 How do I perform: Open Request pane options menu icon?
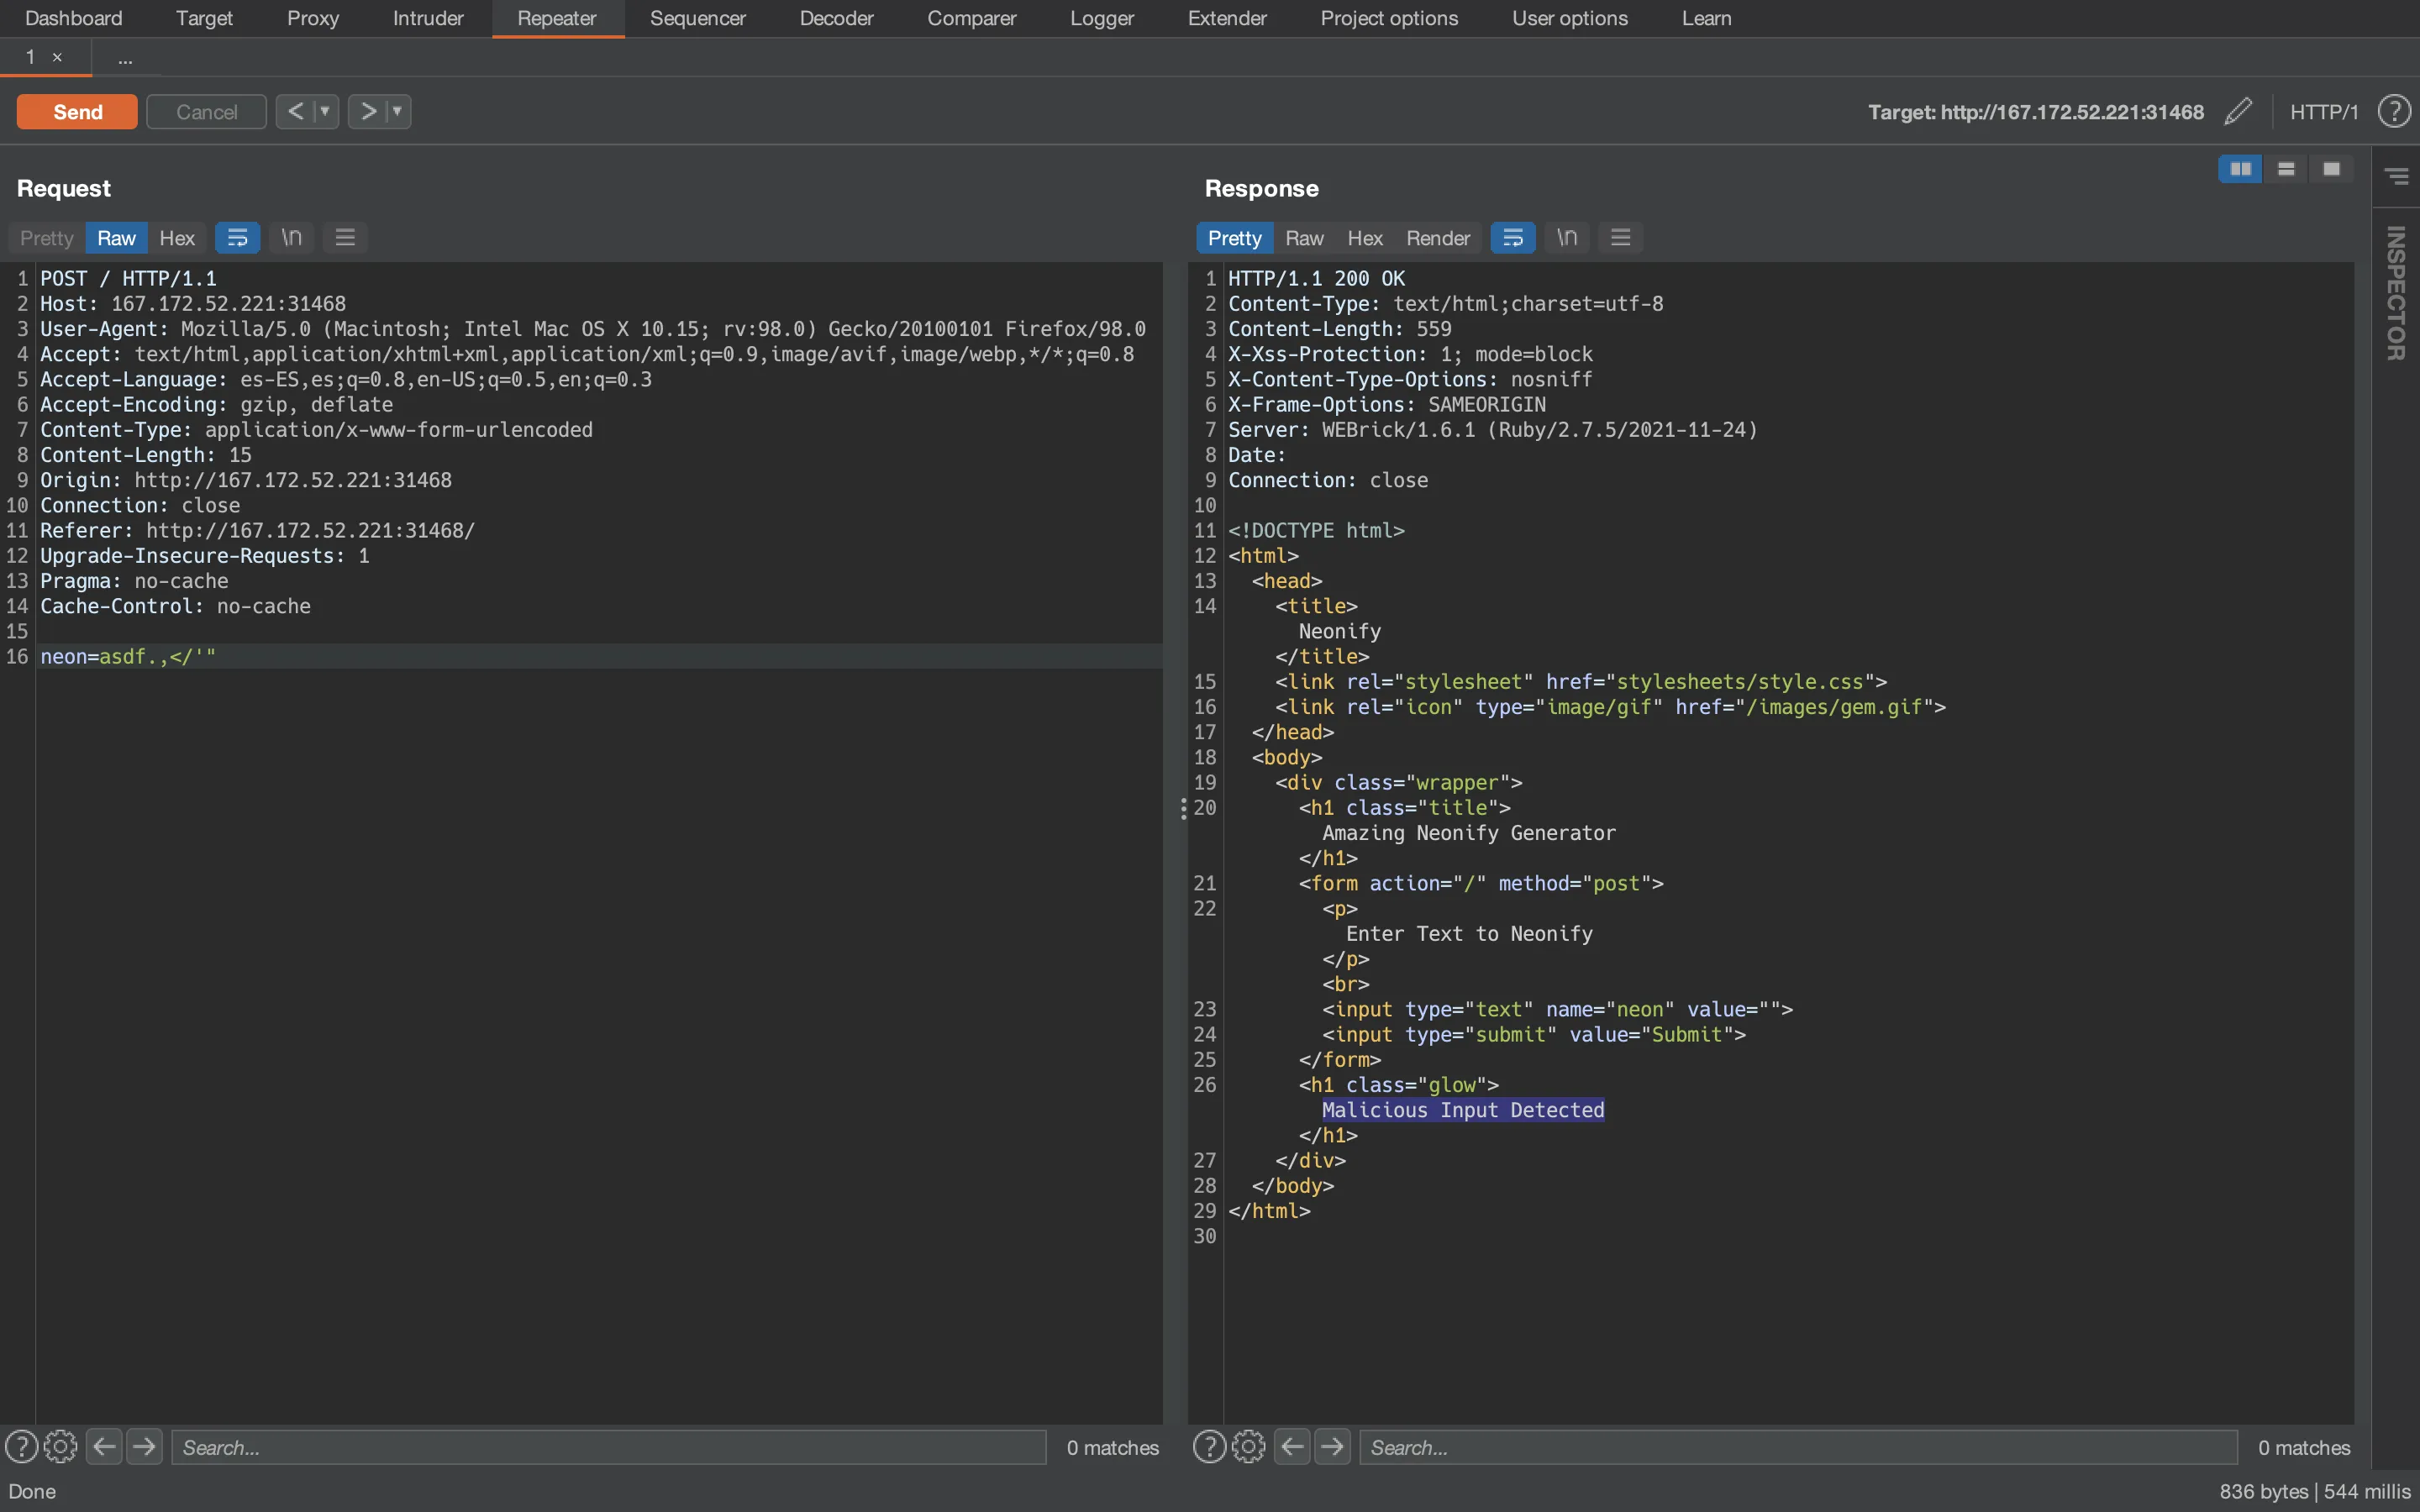(345, 238)
